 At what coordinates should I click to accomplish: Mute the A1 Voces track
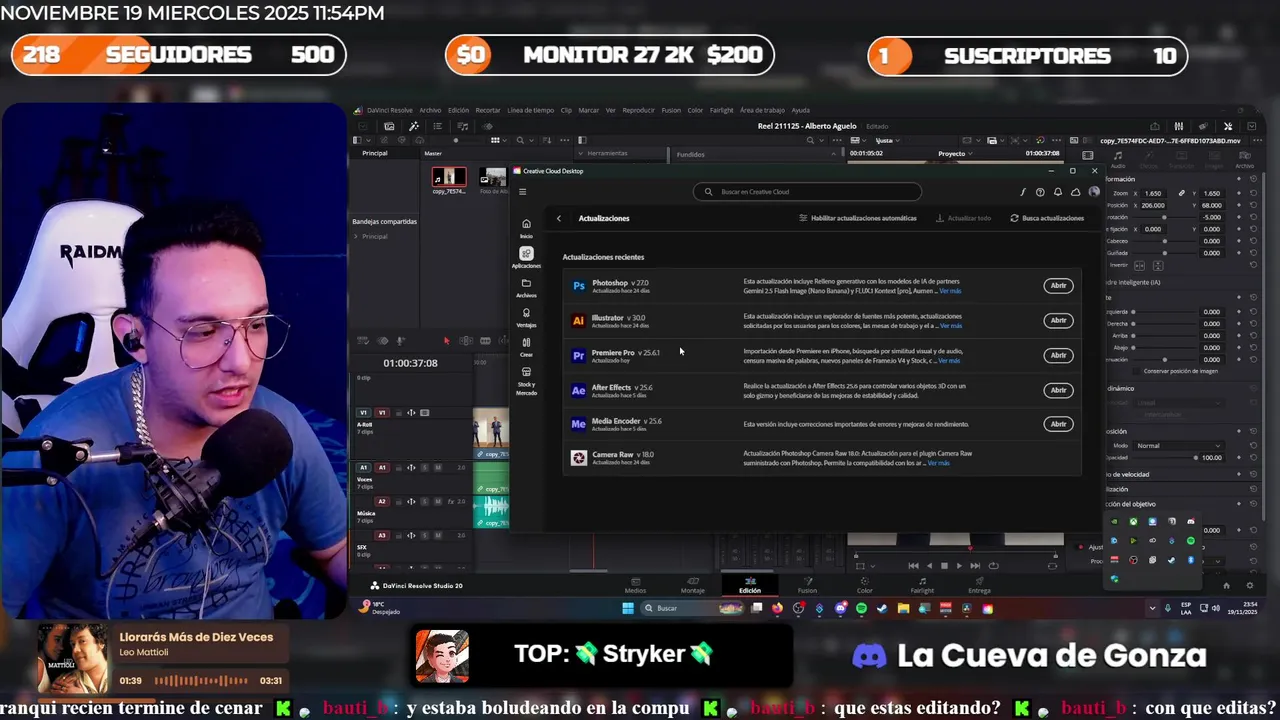pyautogui.click(x=437, y=467)
